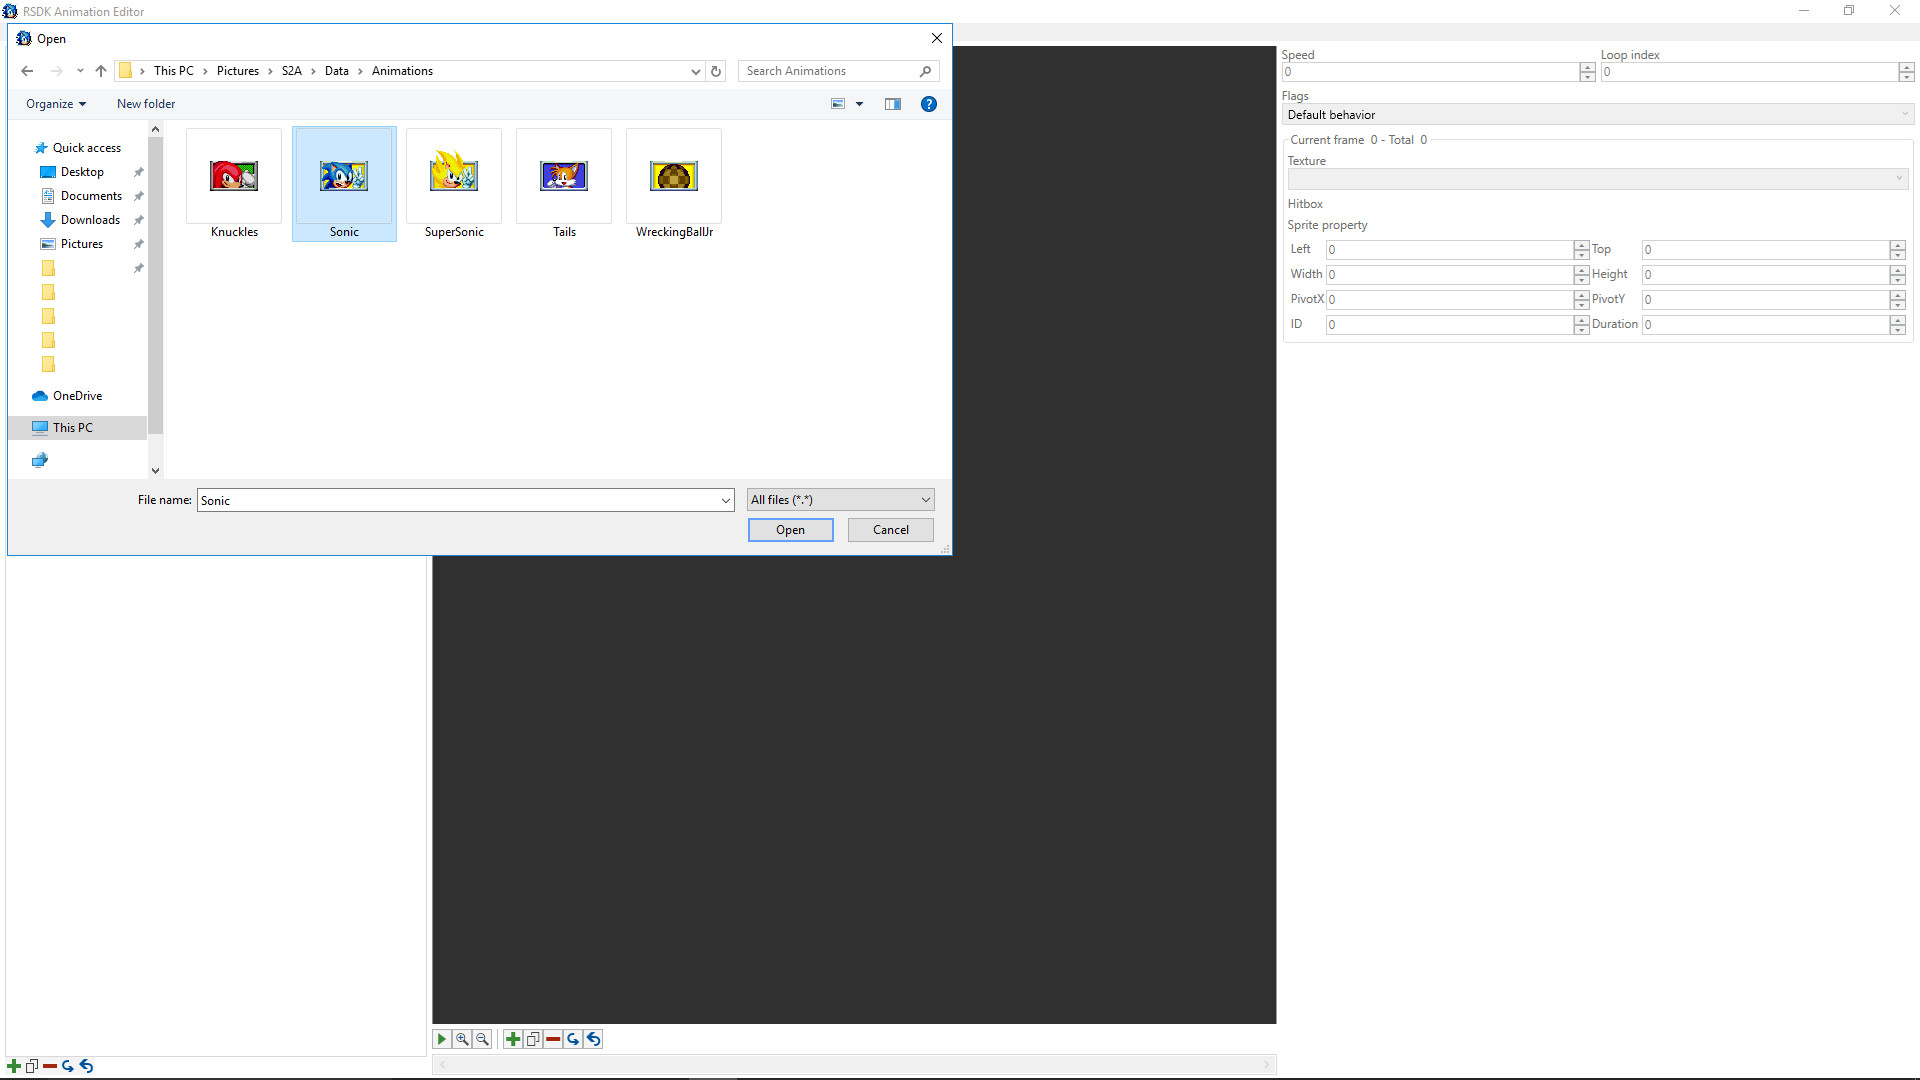
Task: Unpin Downloads from Quick access
Action: click(138, 220)
